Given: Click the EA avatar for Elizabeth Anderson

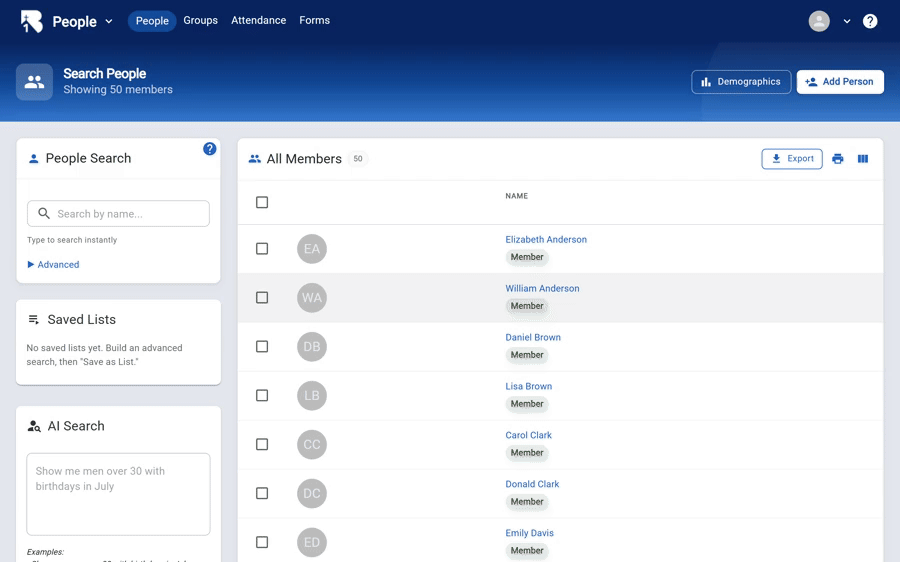Looking at the screenshot, I should pyautogui.click(x=312, y=249).
